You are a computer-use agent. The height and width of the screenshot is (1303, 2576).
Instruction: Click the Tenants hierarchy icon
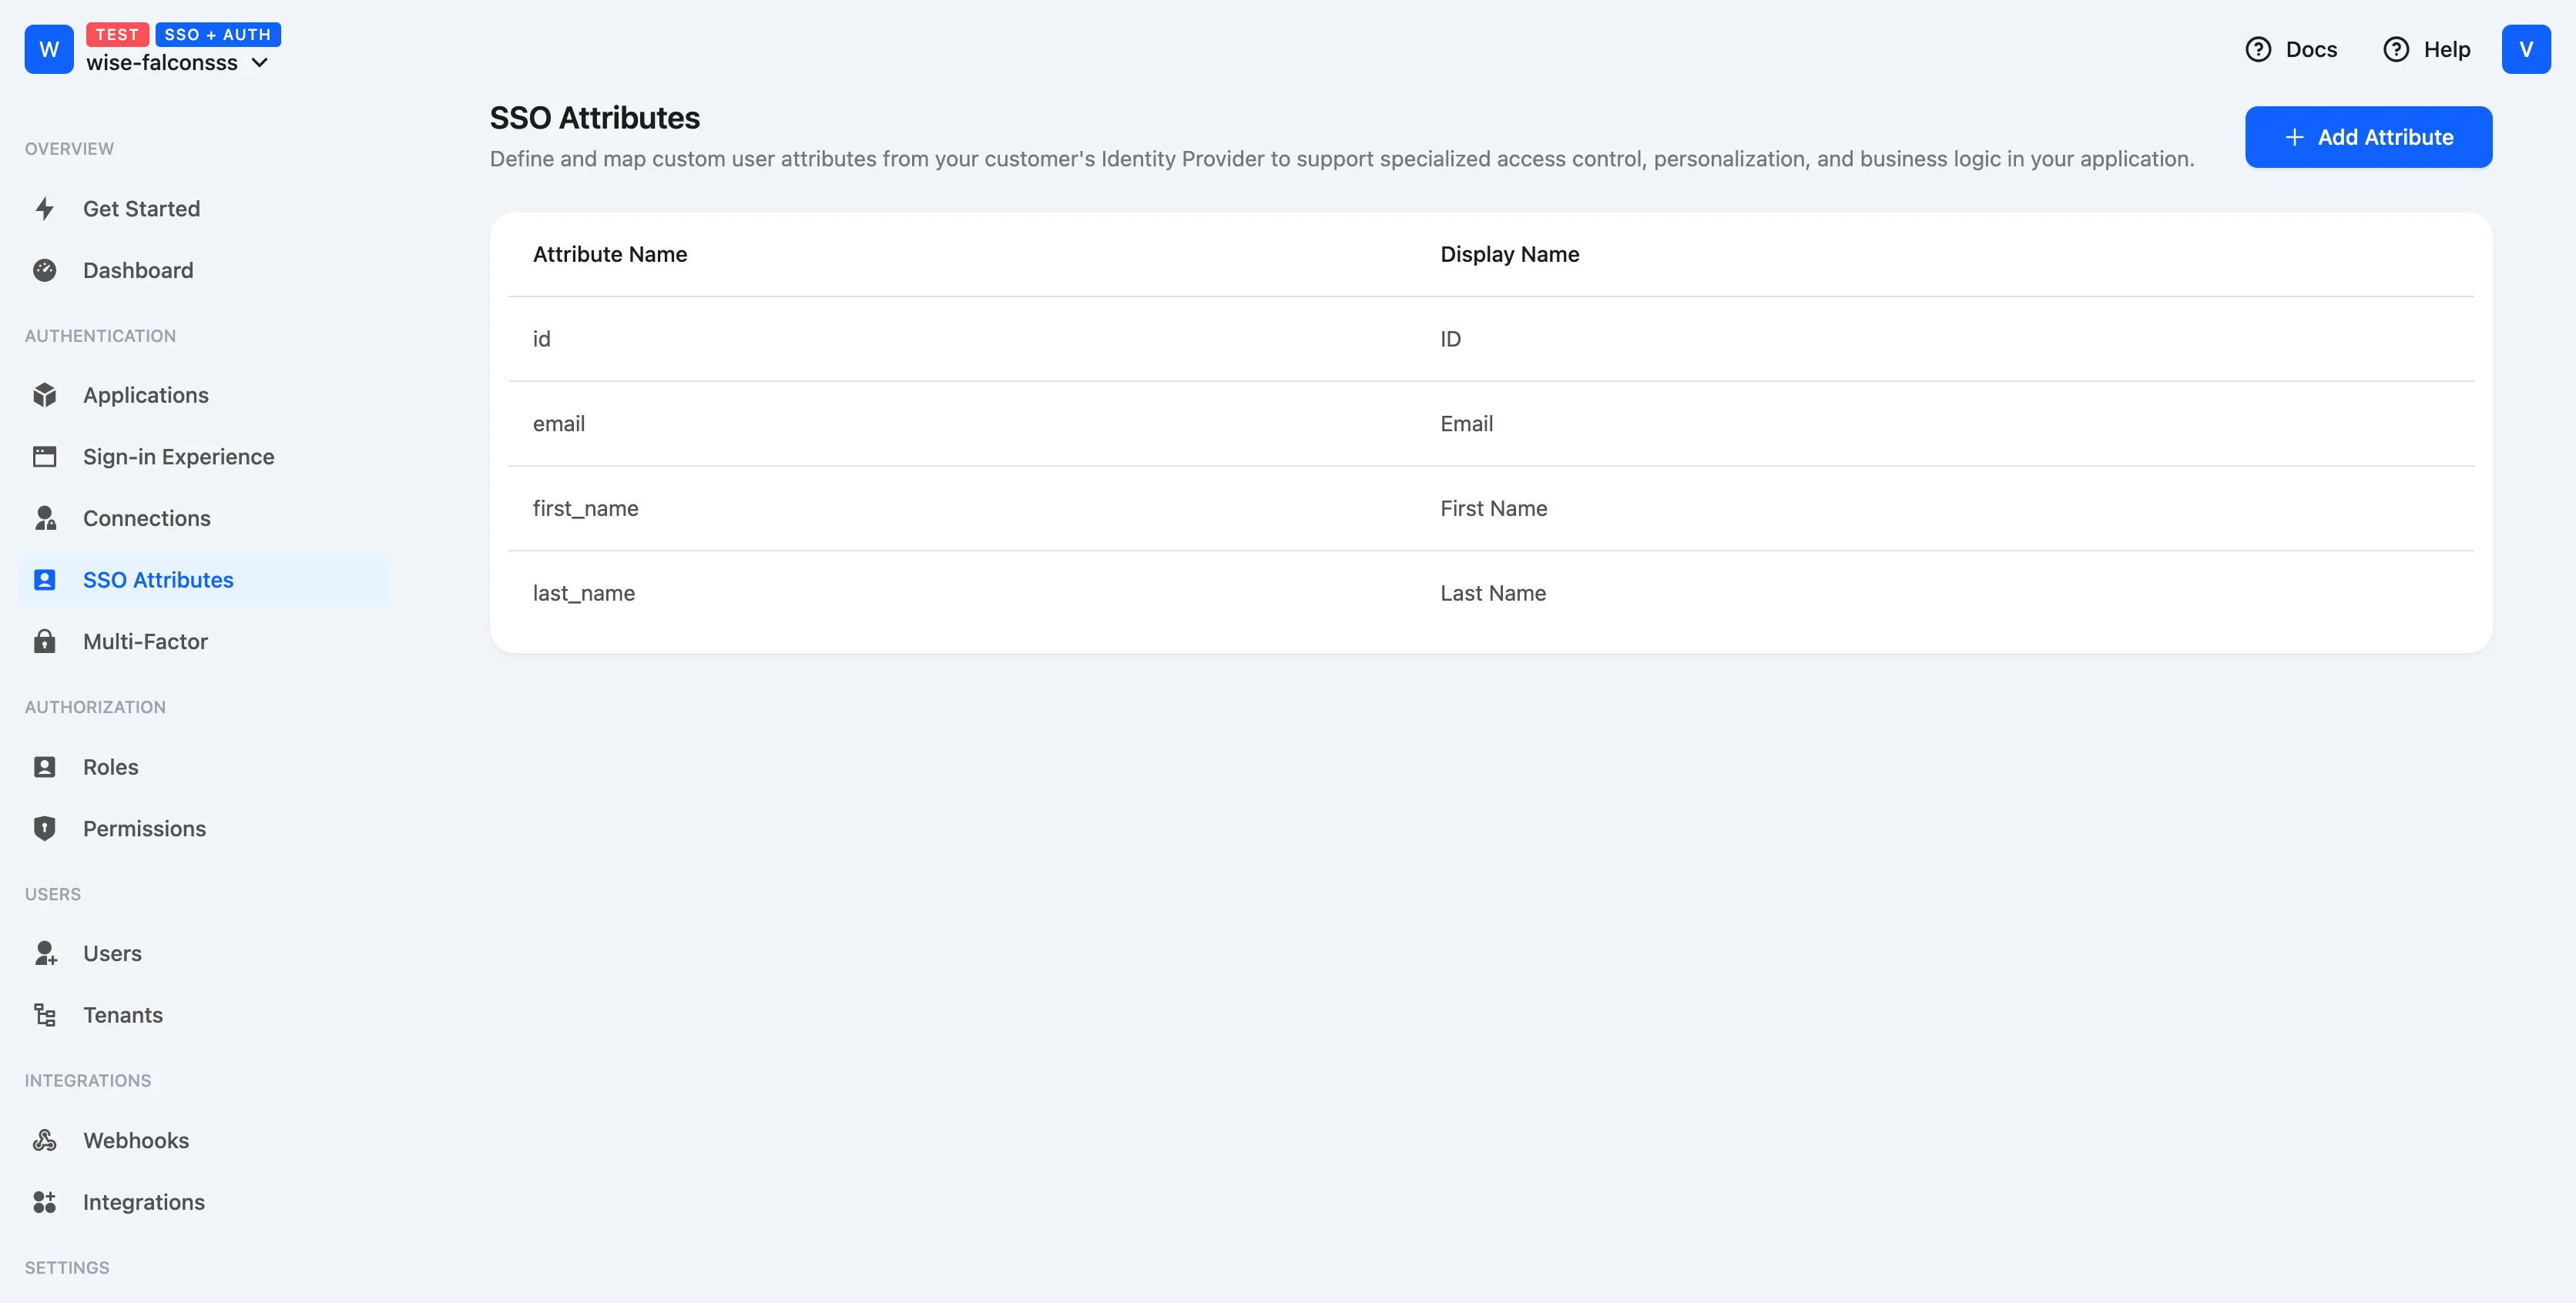[45, 1014]
